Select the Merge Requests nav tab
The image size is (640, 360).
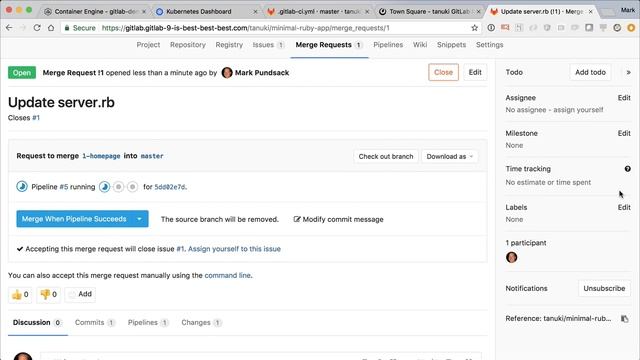329,45
